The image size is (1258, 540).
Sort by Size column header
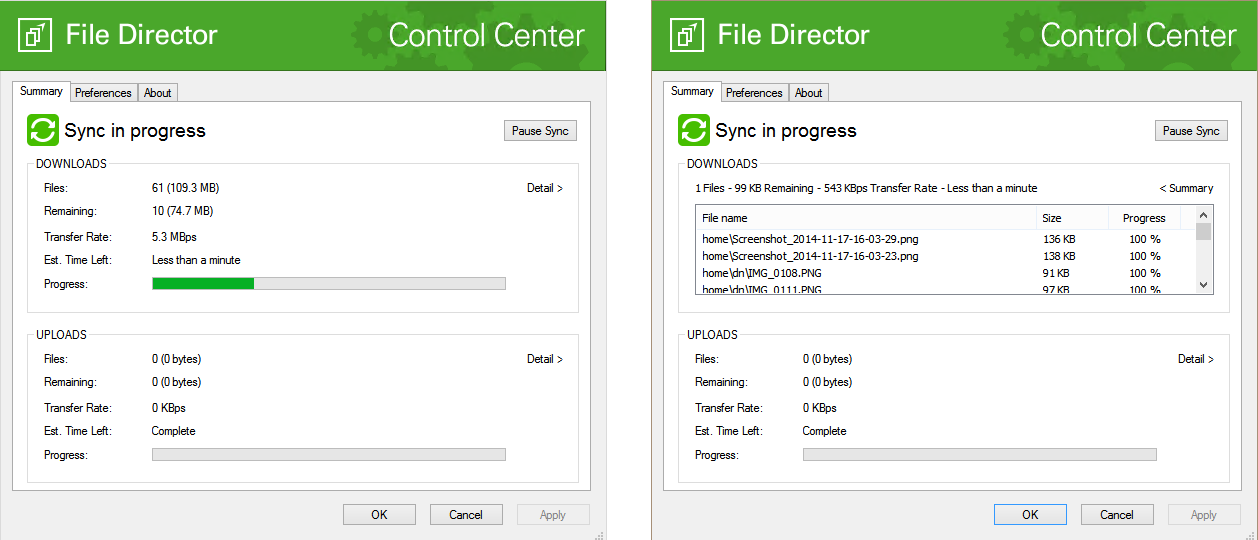point(1072,218)
